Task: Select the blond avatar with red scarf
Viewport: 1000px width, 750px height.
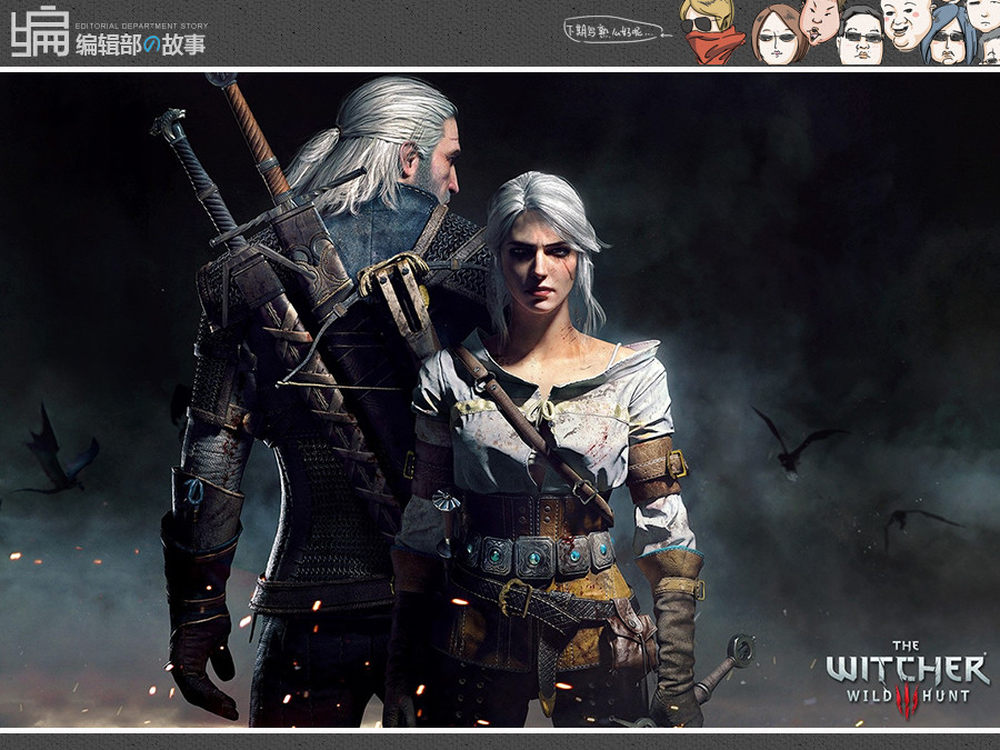Action: [710, 32]
